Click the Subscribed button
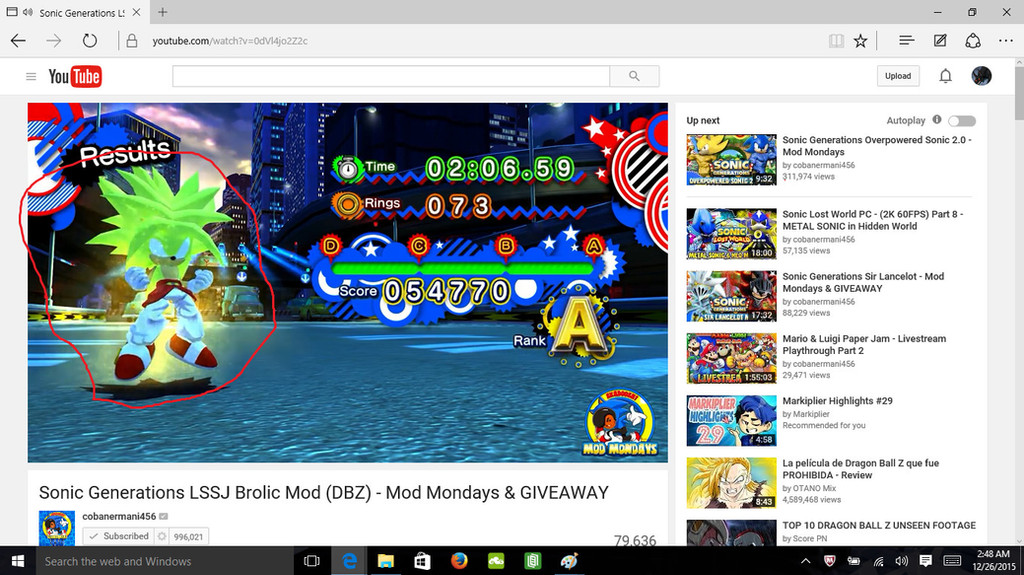This screenshot has width=1024, height=575. pos(120,536)
